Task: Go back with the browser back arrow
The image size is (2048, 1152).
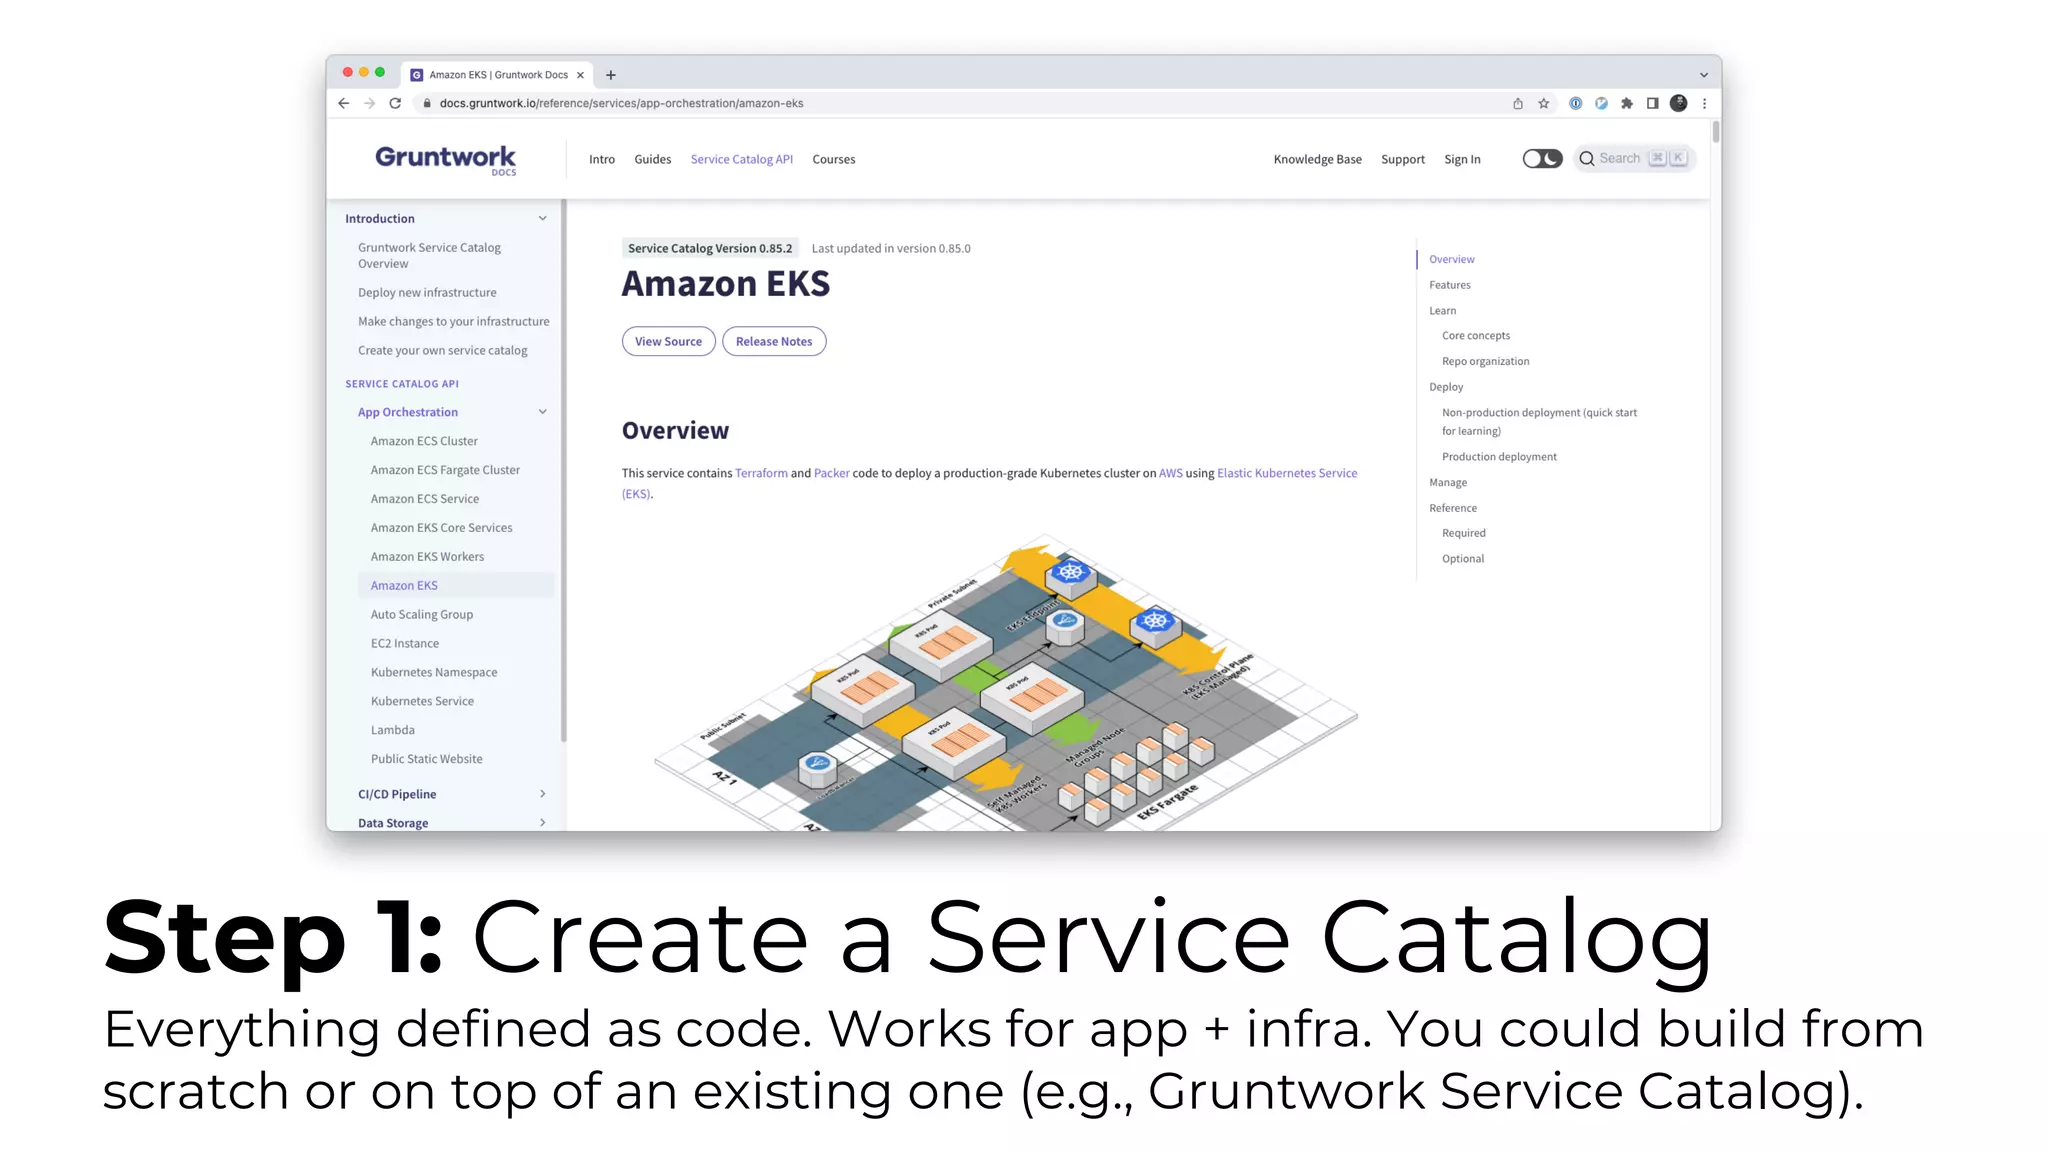Action: (343, 103)
